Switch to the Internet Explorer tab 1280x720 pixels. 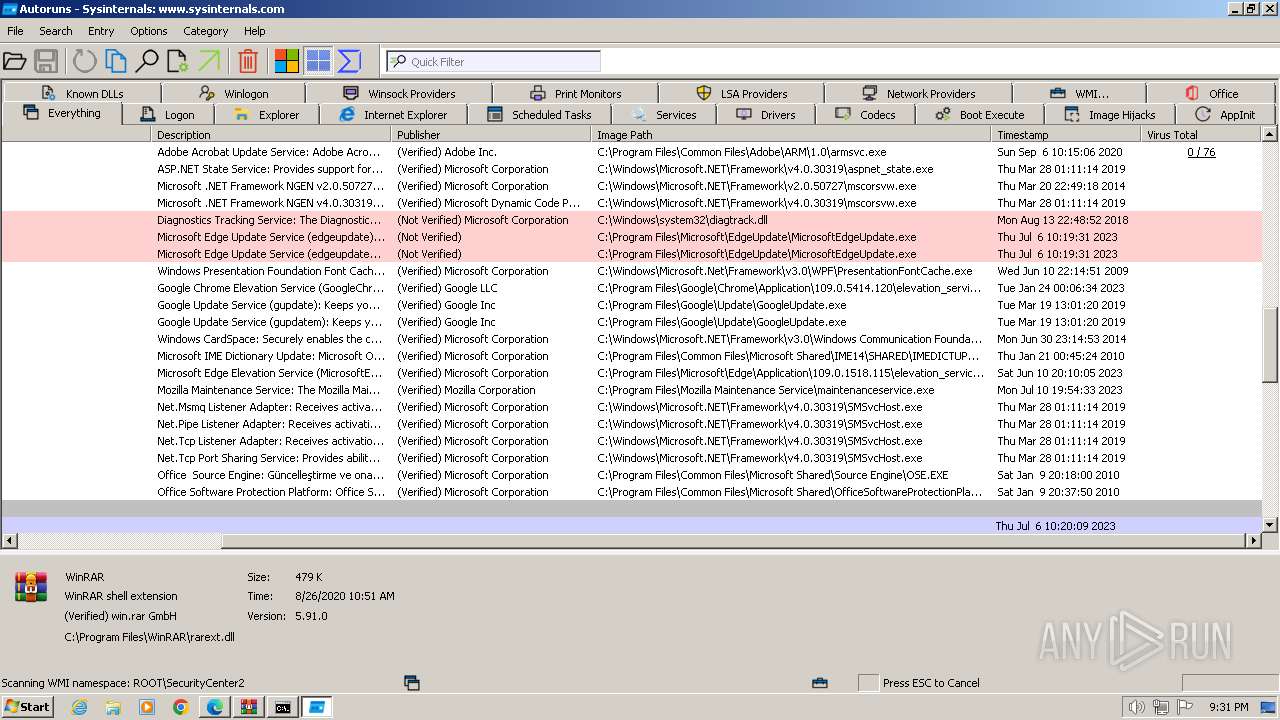tap(393, 115)
